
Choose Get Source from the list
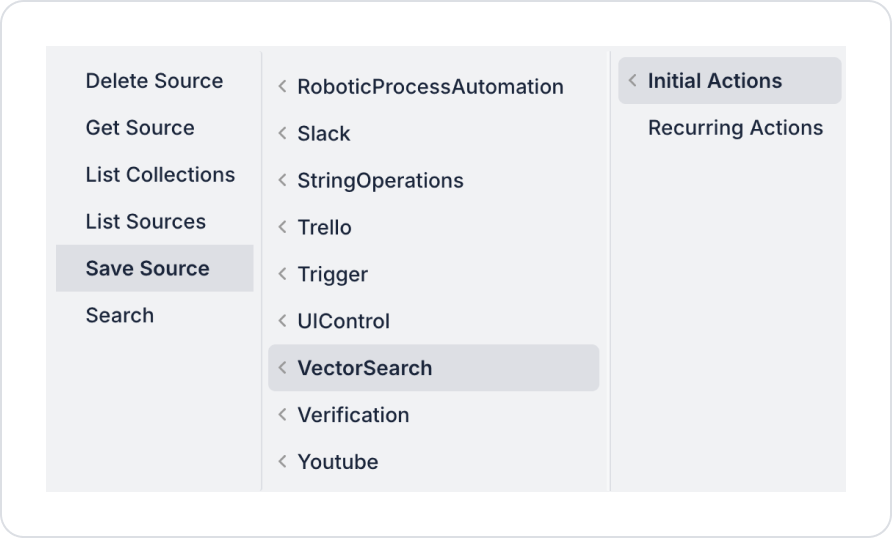tap(140, 128)
